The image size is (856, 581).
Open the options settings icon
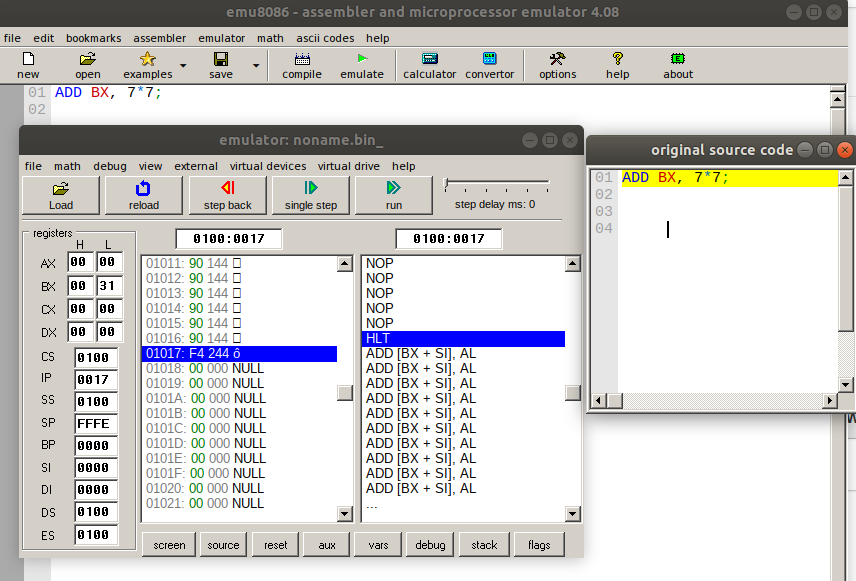(x=557, y=65)
